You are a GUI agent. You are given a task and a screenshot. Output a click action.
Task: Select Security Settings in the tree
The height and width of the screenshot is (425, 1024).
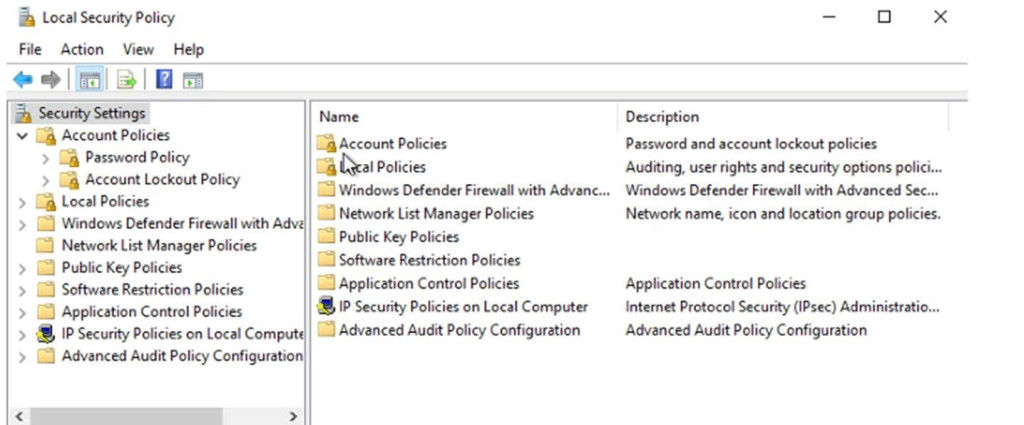pyautogui.click(x=91, y=114)
